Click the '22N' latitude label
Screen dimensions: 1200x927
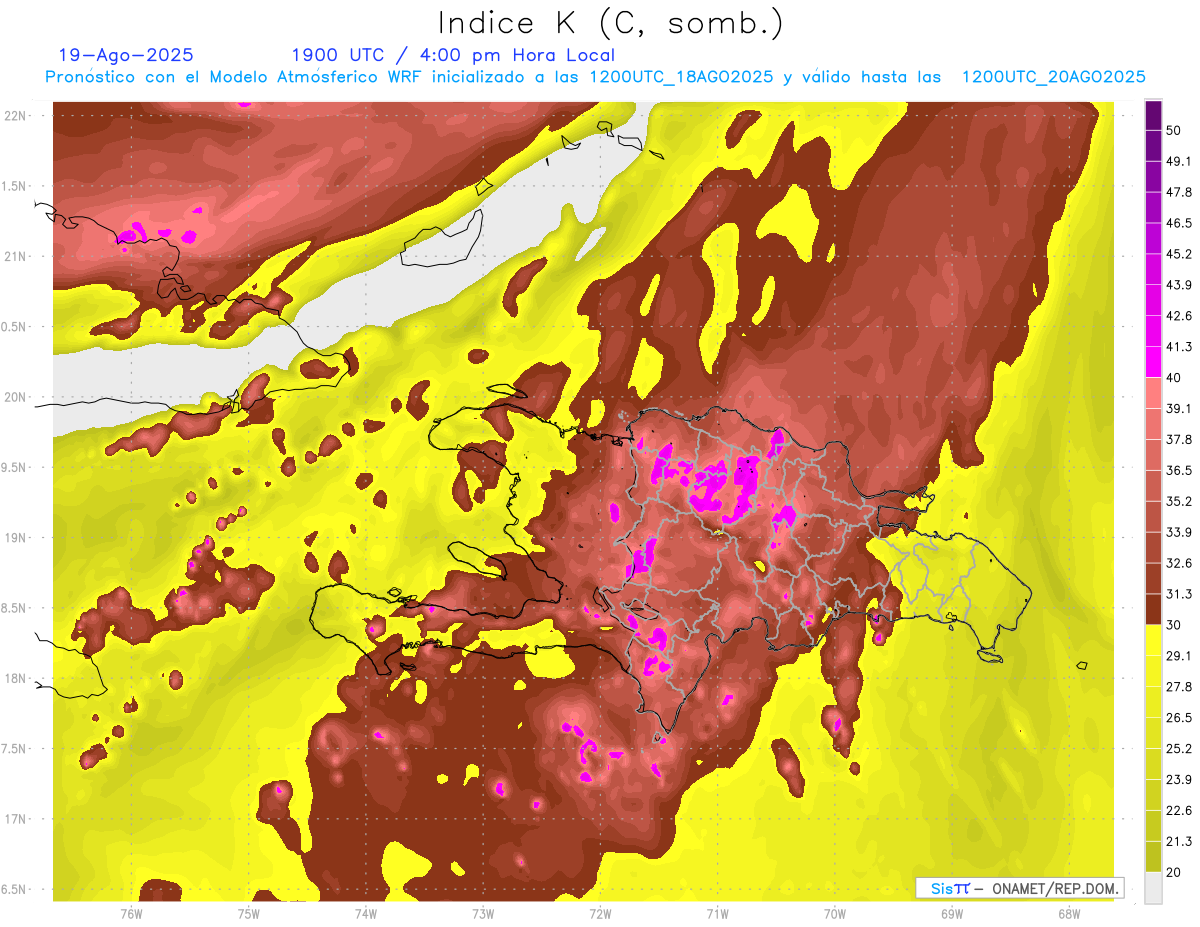pos(14,116)
